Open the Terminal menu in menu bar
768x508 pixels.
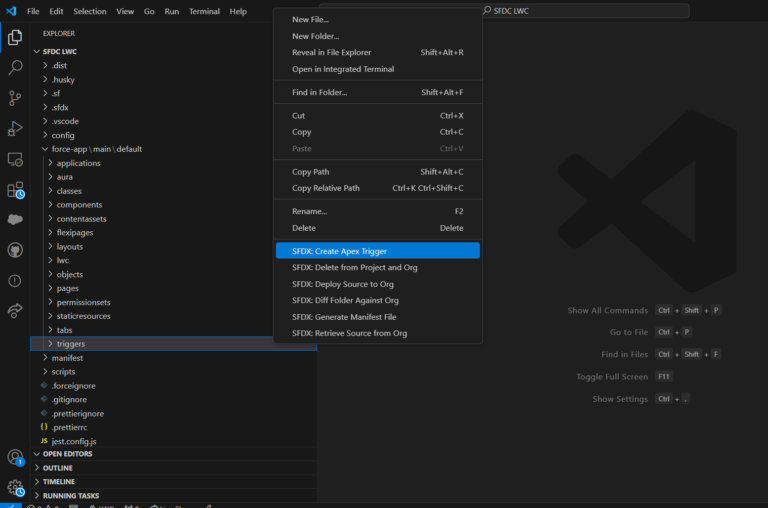[x=204, y=11]
